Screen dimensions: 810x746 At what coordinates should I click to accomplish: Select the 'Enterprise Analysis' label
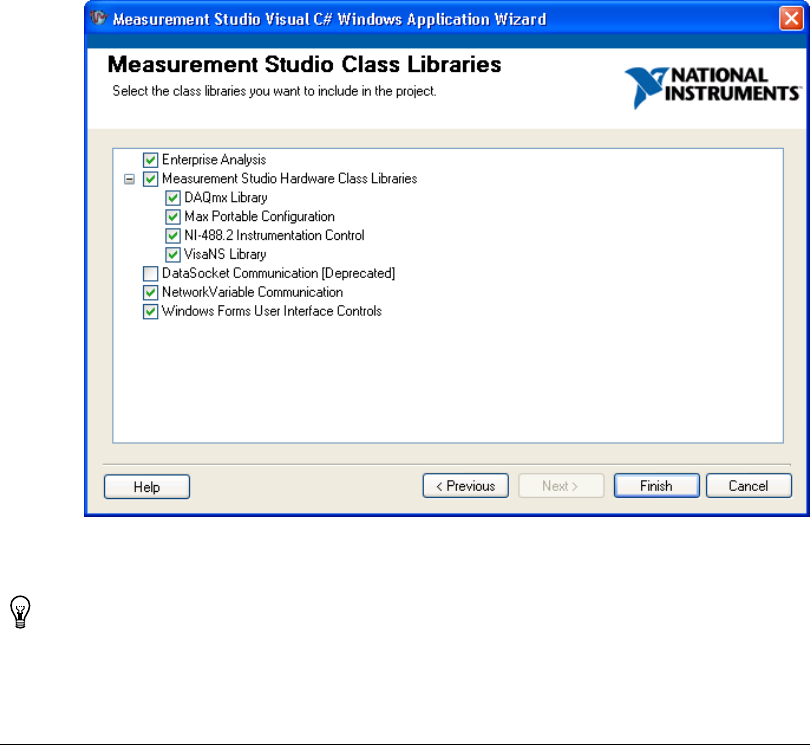point(214,160)
